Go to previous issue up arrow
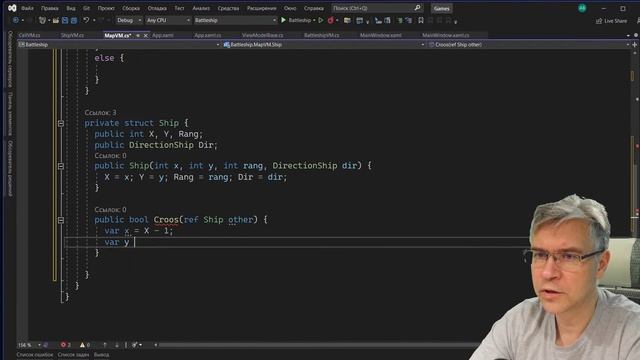640x360 pixels. 105,345
